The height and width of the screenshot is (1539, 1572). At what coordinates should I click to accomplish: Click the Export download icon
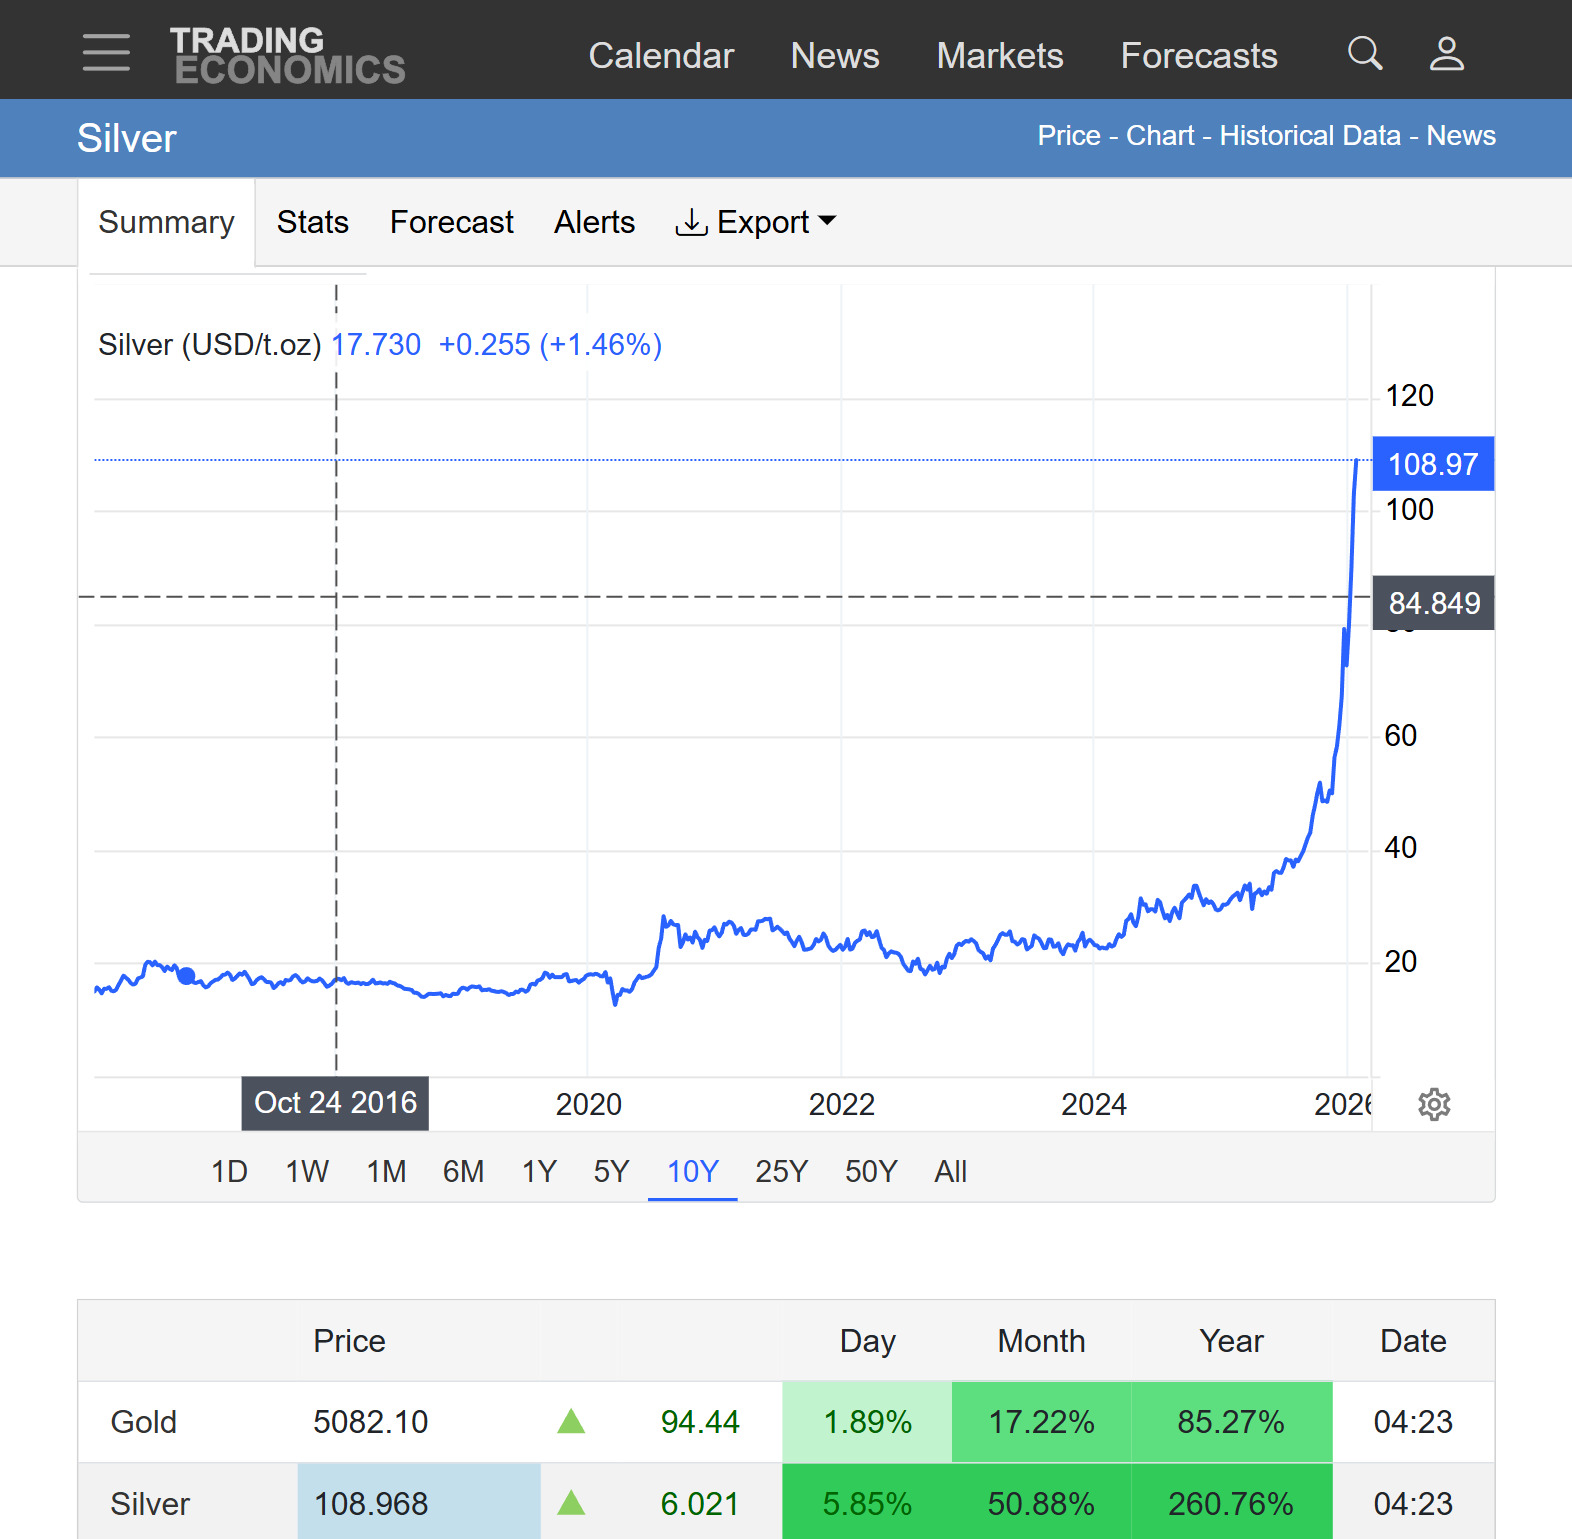pyautogui.click(x=691, y=222)
